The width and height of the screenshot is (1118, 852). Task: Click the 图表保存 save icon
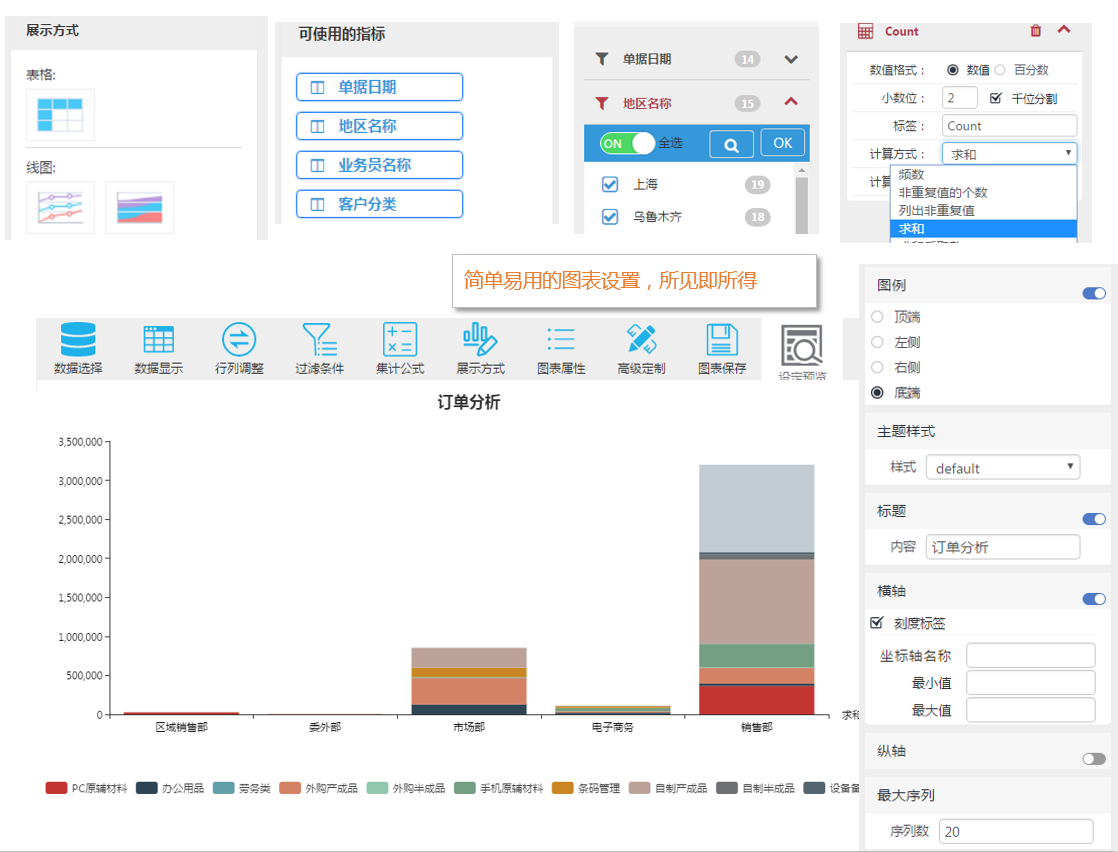(721, 340)
